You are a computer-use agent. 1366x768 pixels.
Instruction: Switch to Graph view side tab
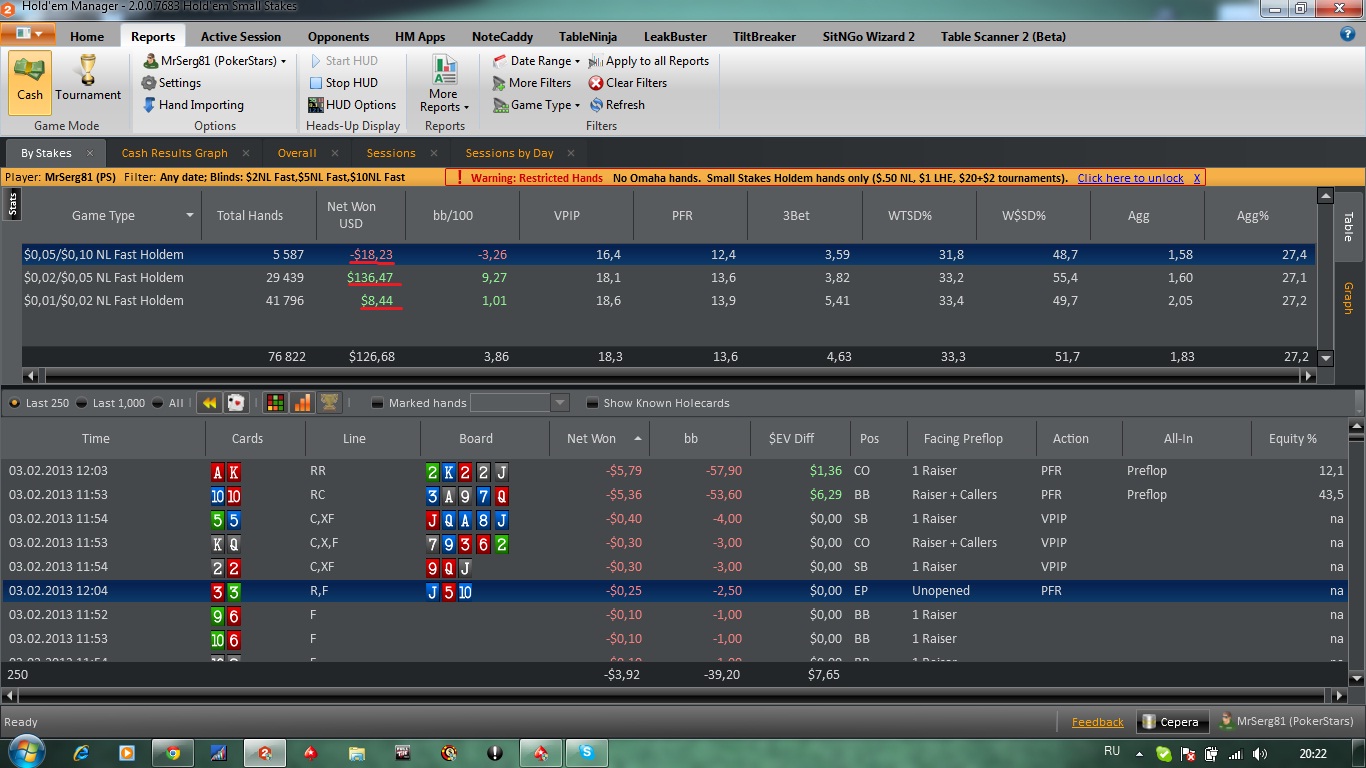coord(1348,298)
